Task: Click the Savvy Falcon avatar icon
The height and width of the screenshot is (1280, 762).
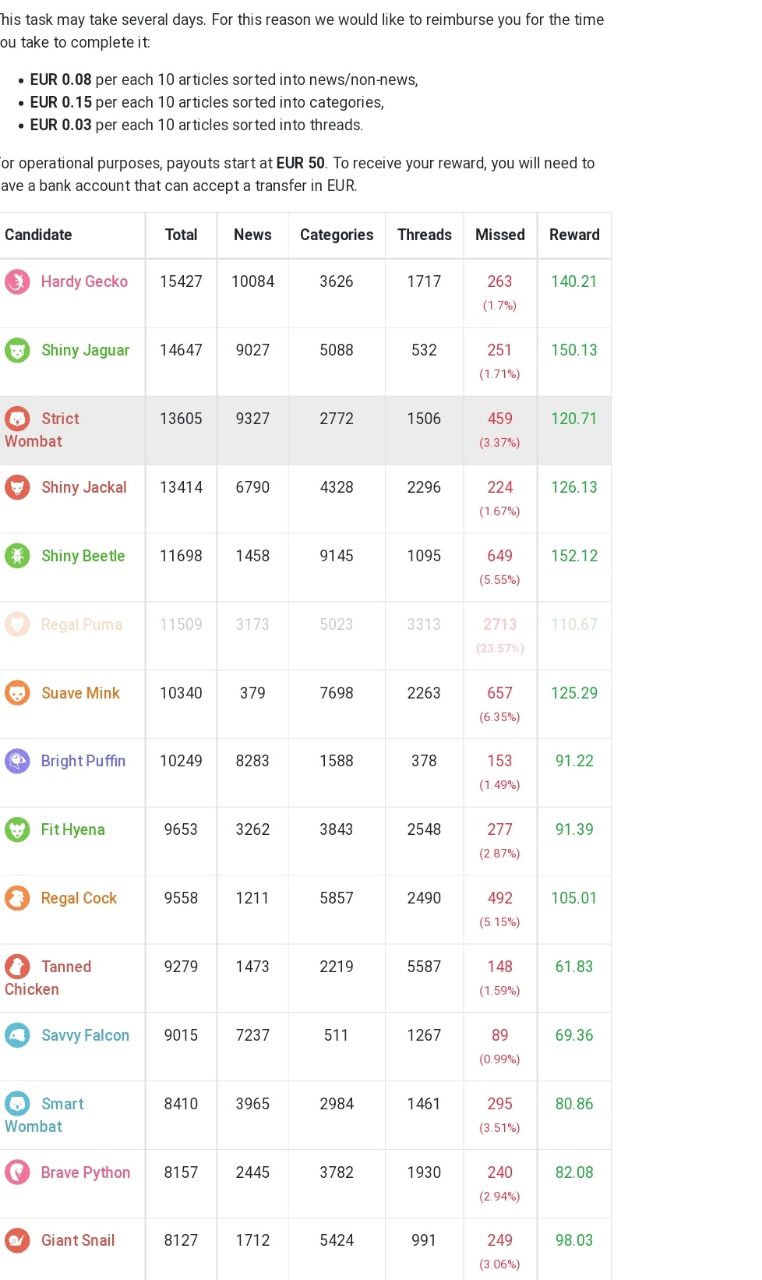Action: tap(17, 1035)
